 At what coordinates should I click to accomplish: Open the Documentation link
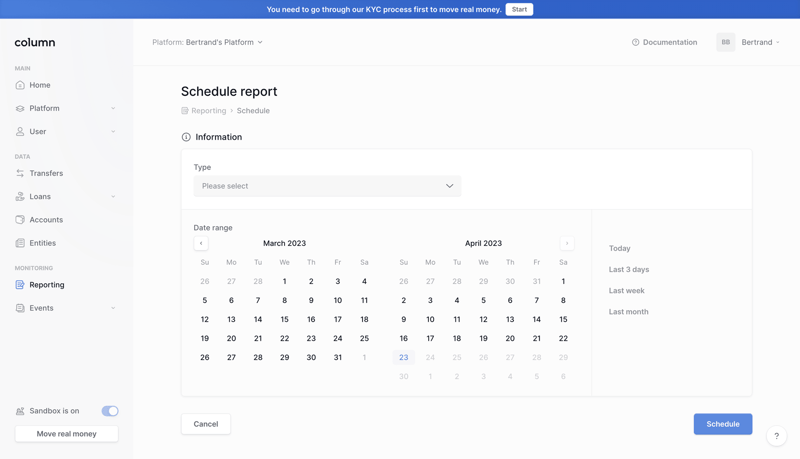(x=664, y=42)
